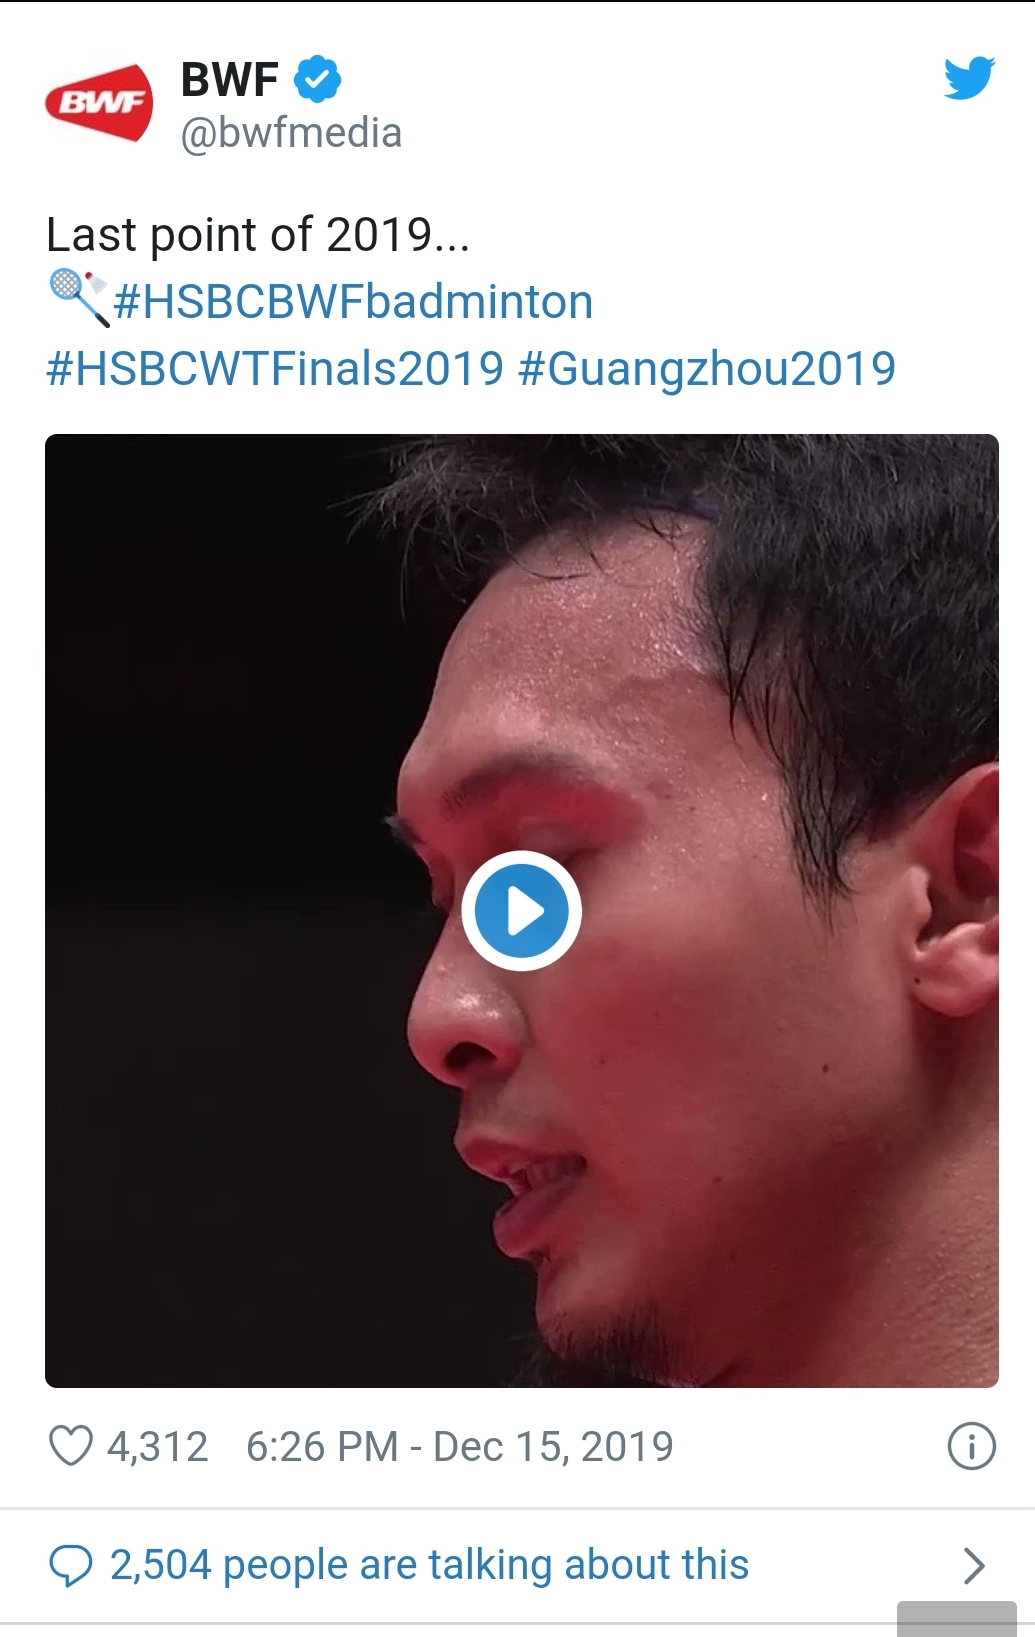
Task: Expand the conversation with the right chevron
Action: pos(973,1565)
